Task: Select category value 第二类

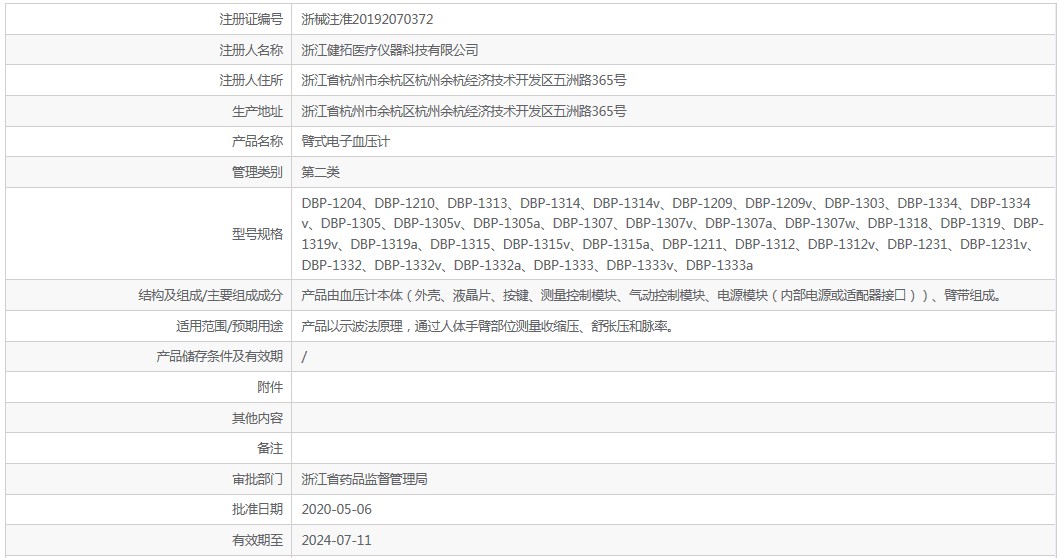Action: (320, 172)
